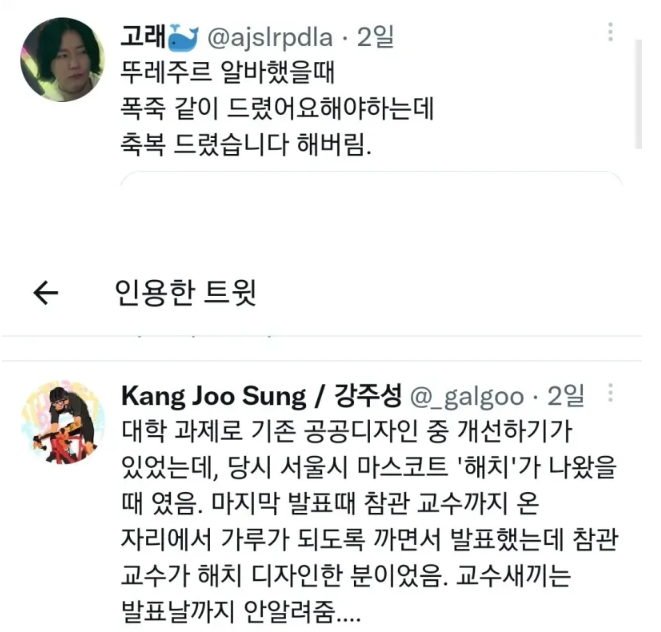Visit the @_galgoo handle
This screenshot has height=632, width=661.
pyautogui.click(x=467, y=397)
